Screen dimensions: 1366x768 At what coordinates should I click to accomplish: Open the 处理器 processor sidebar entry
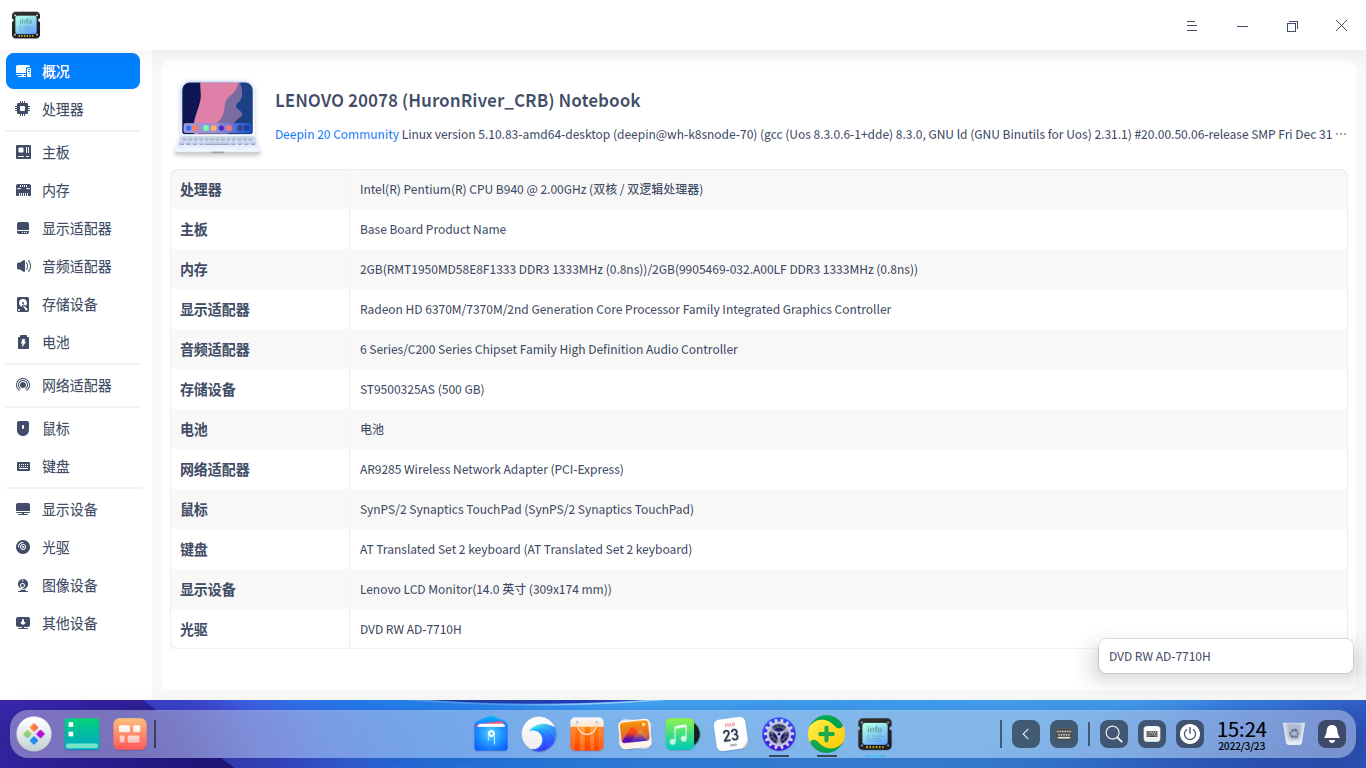point(73,109)
